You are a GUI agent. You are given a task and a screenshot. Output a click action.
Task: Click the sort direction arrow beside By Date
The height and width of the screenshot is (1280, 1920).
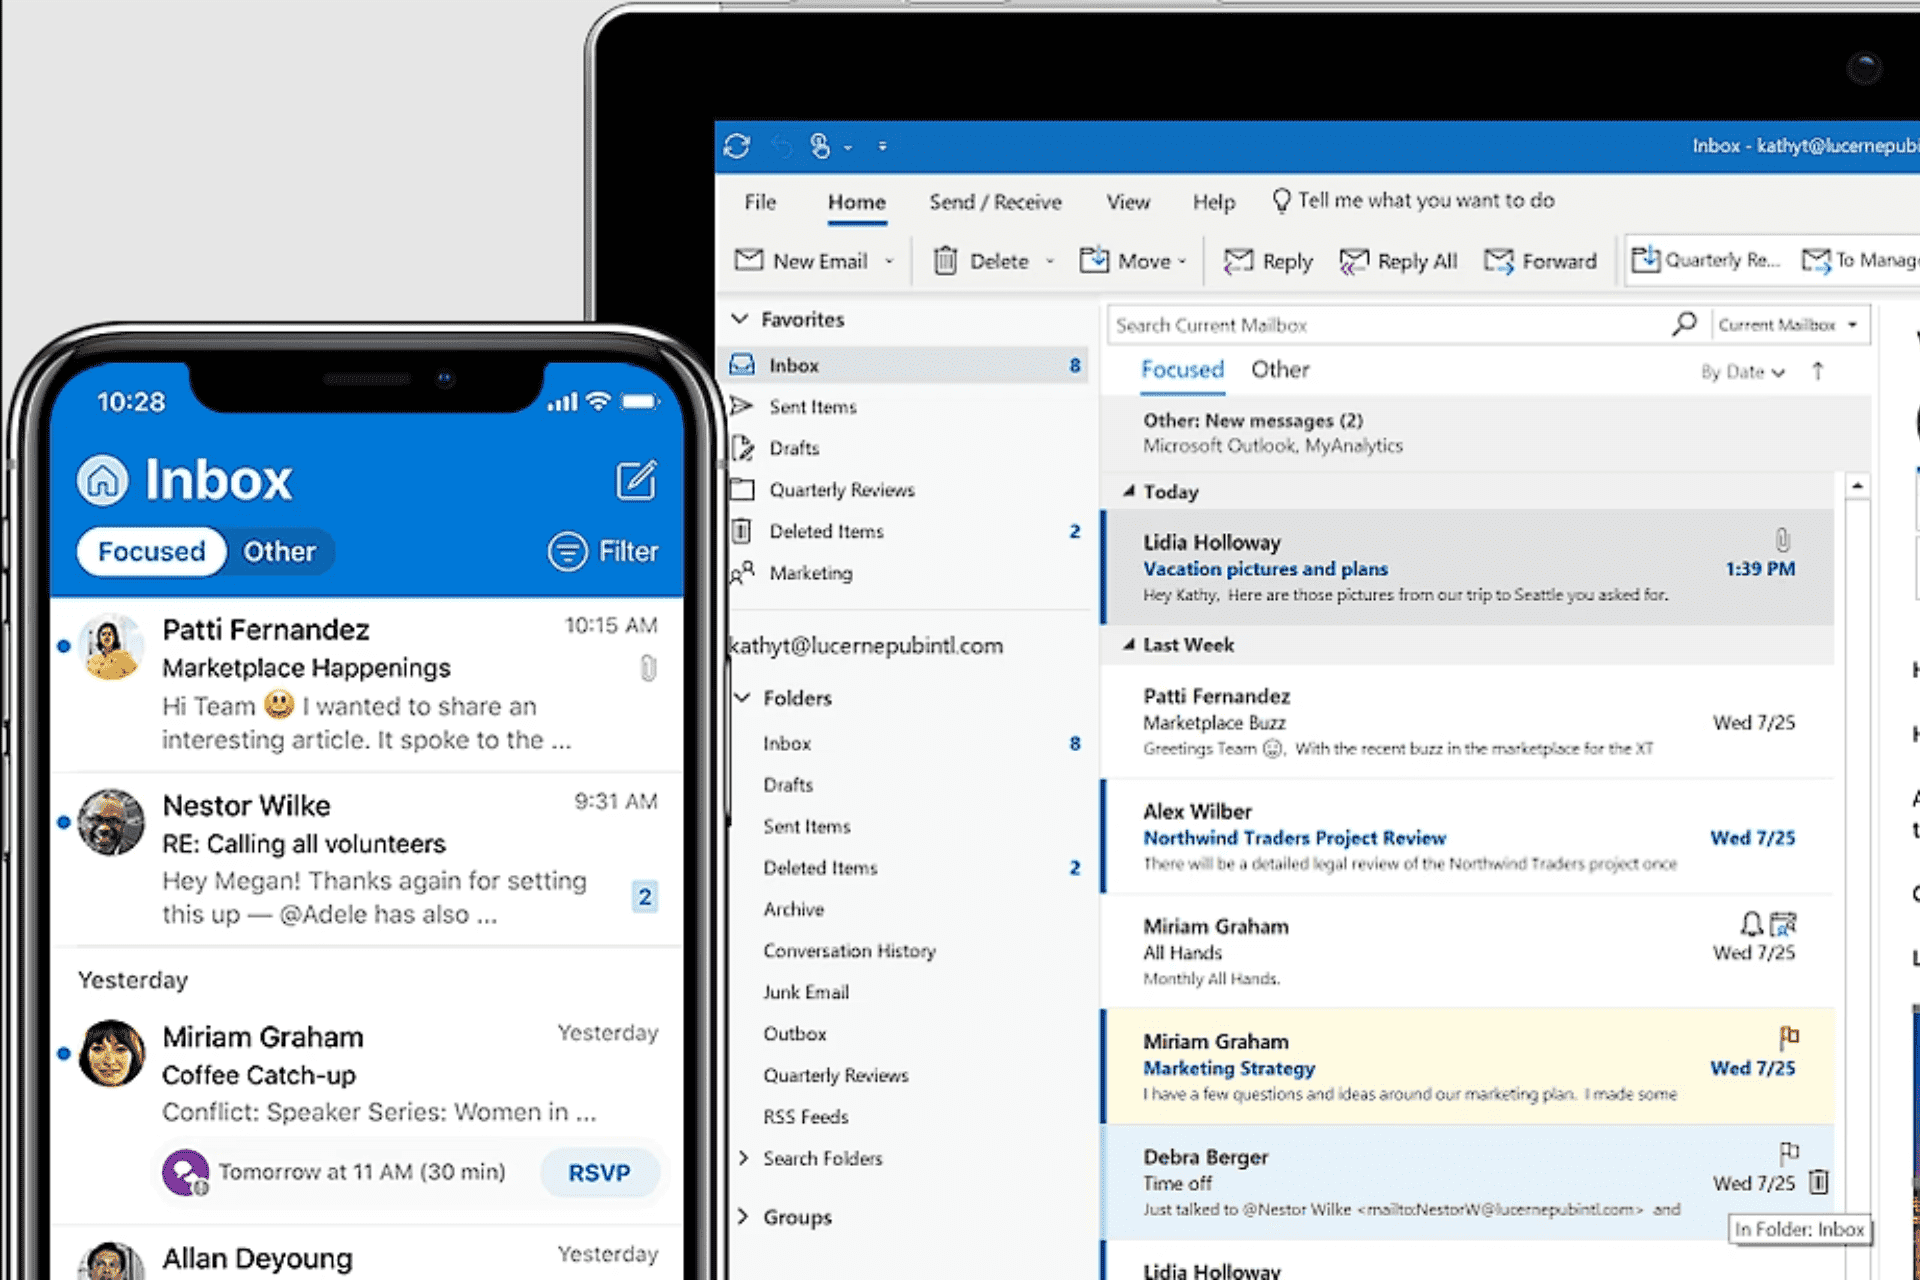1818,372
